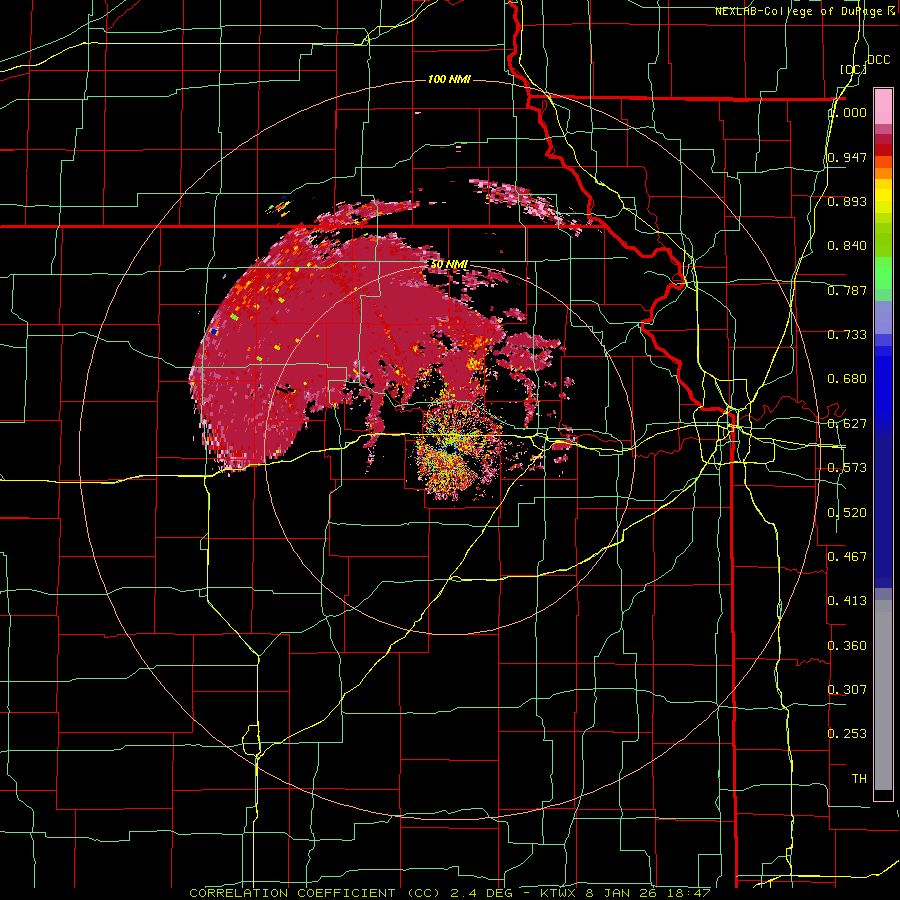Pick the bright green segment of the color bar

pyautogui.click(x=883, y=273)
